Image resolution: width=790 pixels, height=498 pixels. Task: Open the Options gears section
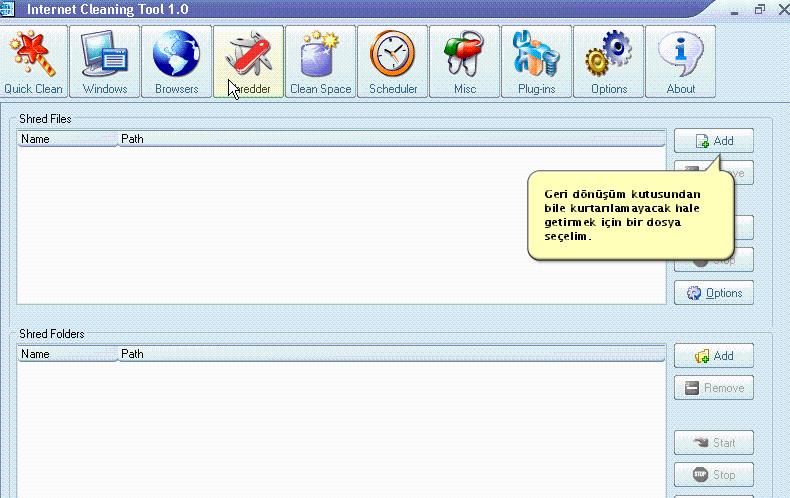609,61
